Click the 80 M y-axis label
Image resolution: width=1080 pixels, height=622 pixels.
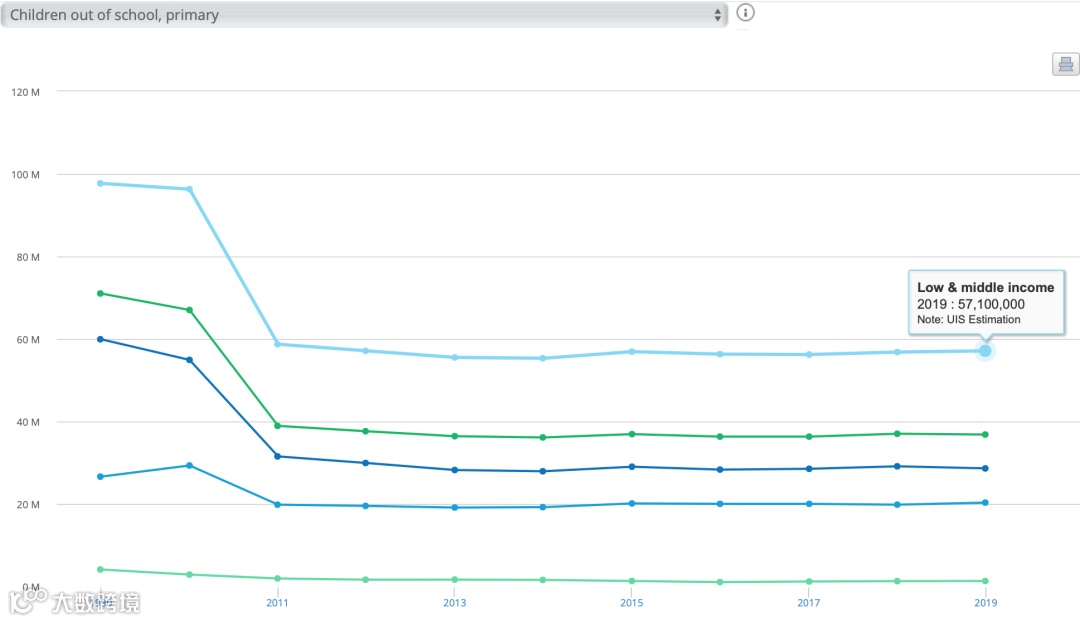(x=28, y=258)
